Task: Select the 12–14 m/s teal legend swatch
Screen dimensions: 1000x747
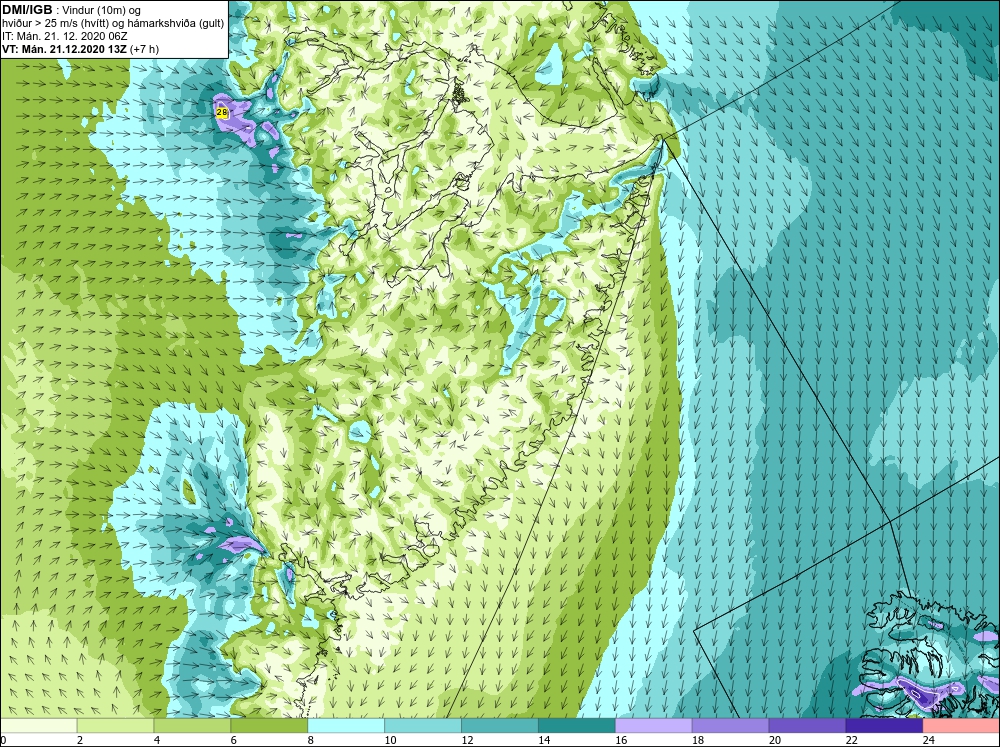Action: pos(500,726)
